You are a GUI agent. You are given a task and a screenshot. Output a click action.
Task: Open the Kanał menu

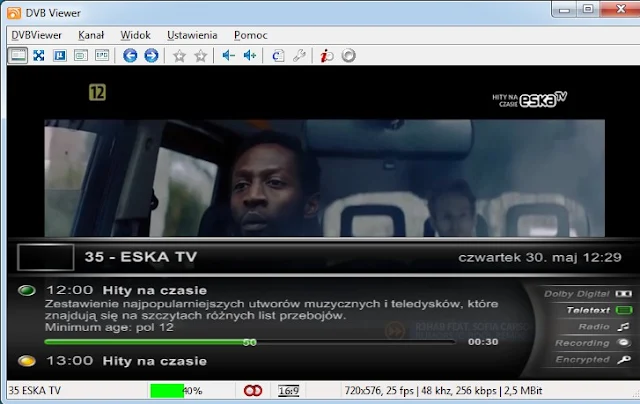coord(91,35)
